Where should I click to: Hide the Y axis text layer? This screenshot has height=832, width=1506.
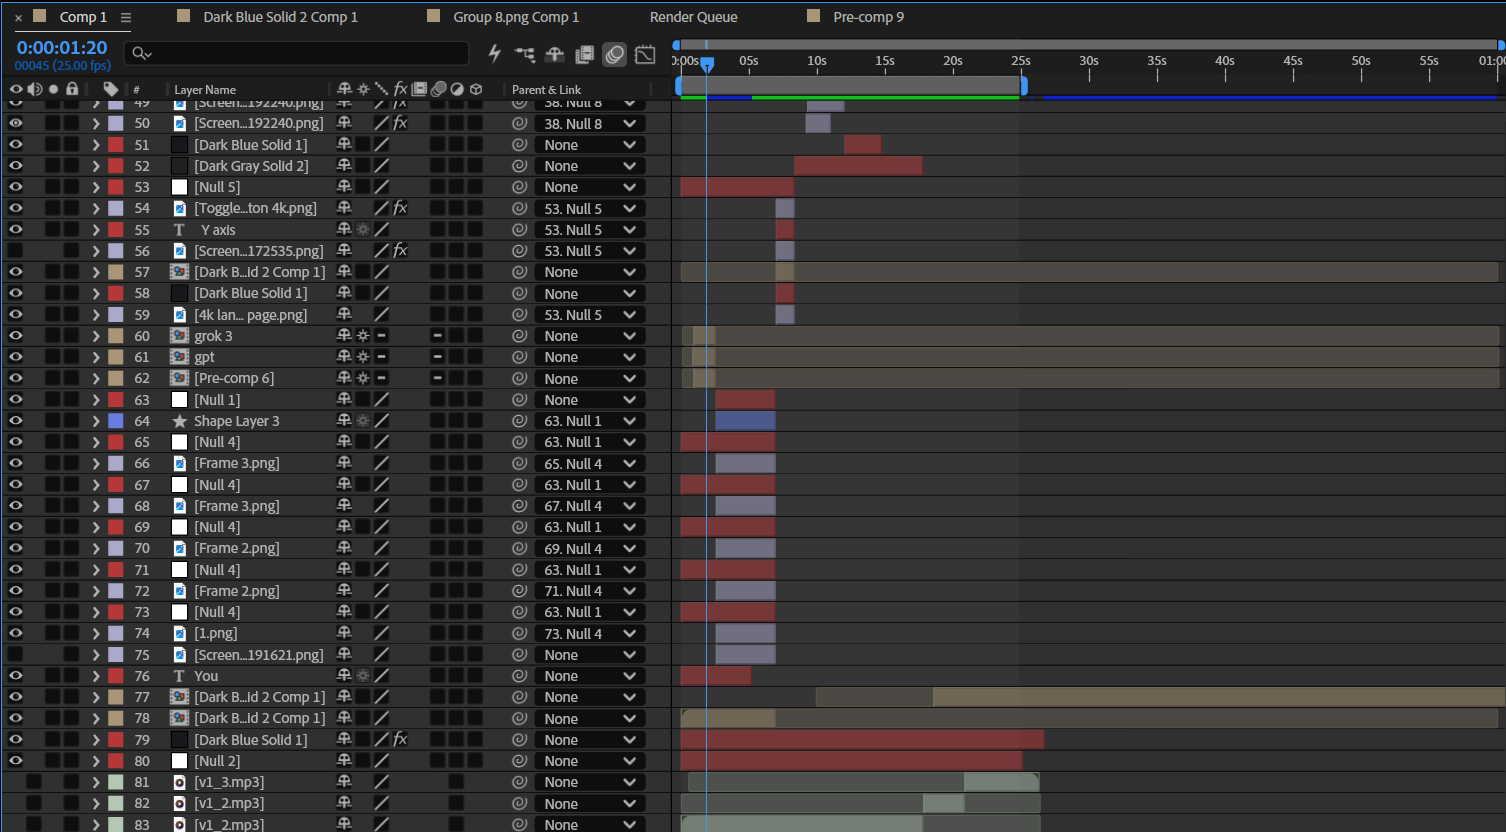point(15,230)
